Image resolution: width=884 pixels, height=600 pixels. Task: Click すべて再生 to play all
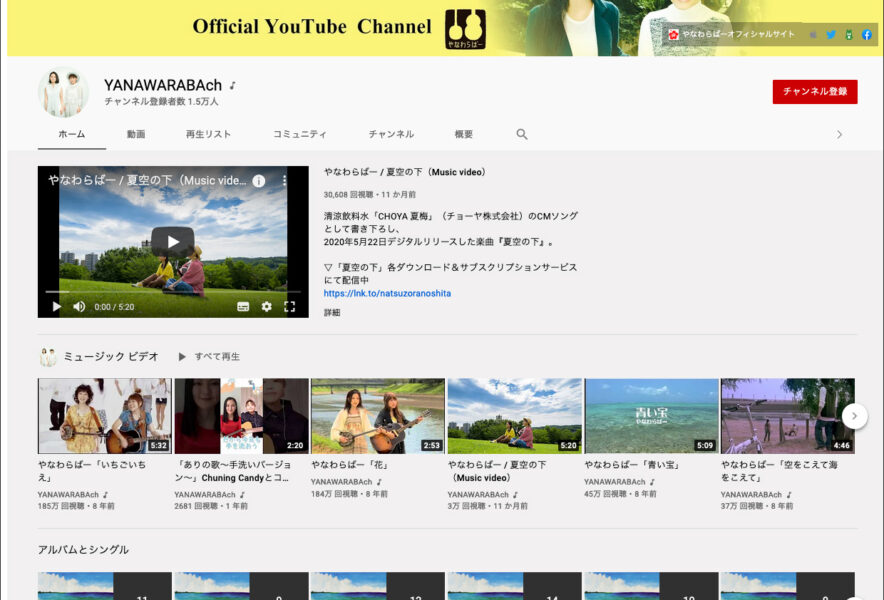[x=210, y=356]
